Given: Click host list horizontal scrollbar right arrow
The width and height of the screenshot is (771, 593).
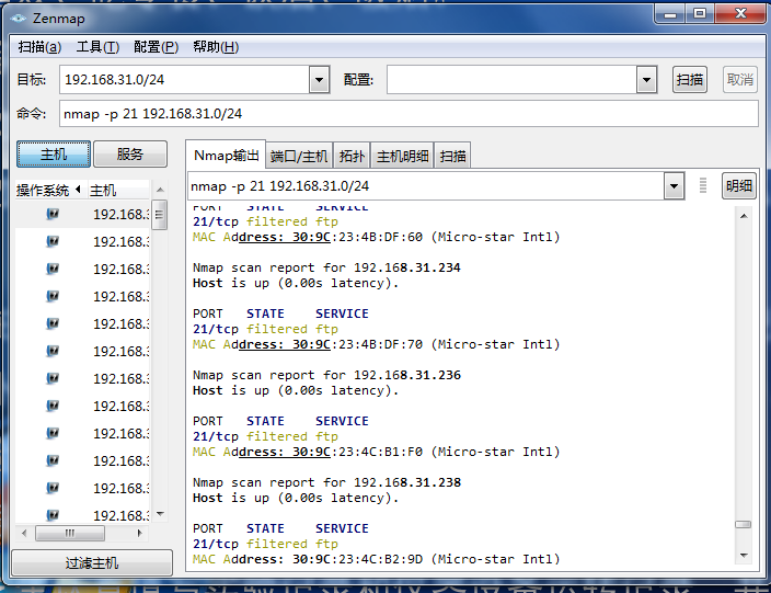Looking at the screenshot, I should point(140,533).
